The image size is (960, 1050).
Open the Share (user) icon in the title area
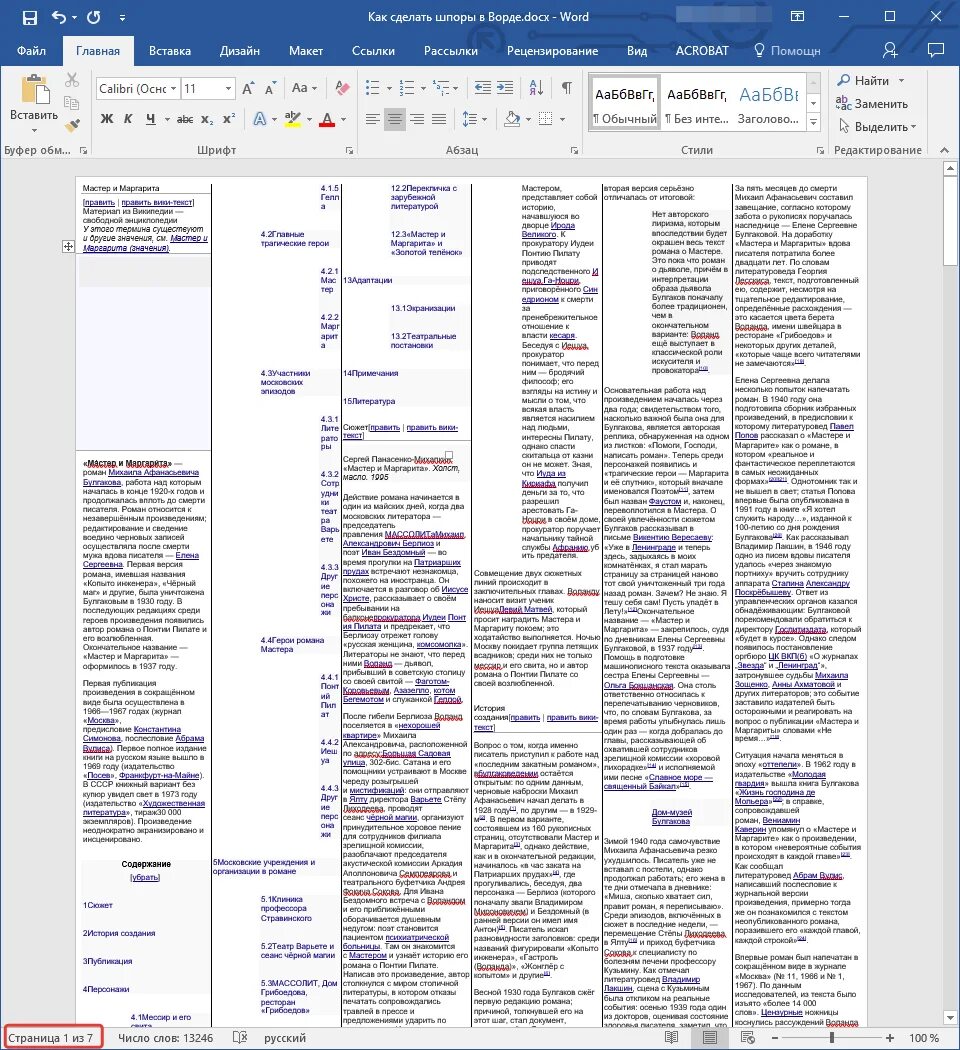point(890,50)
